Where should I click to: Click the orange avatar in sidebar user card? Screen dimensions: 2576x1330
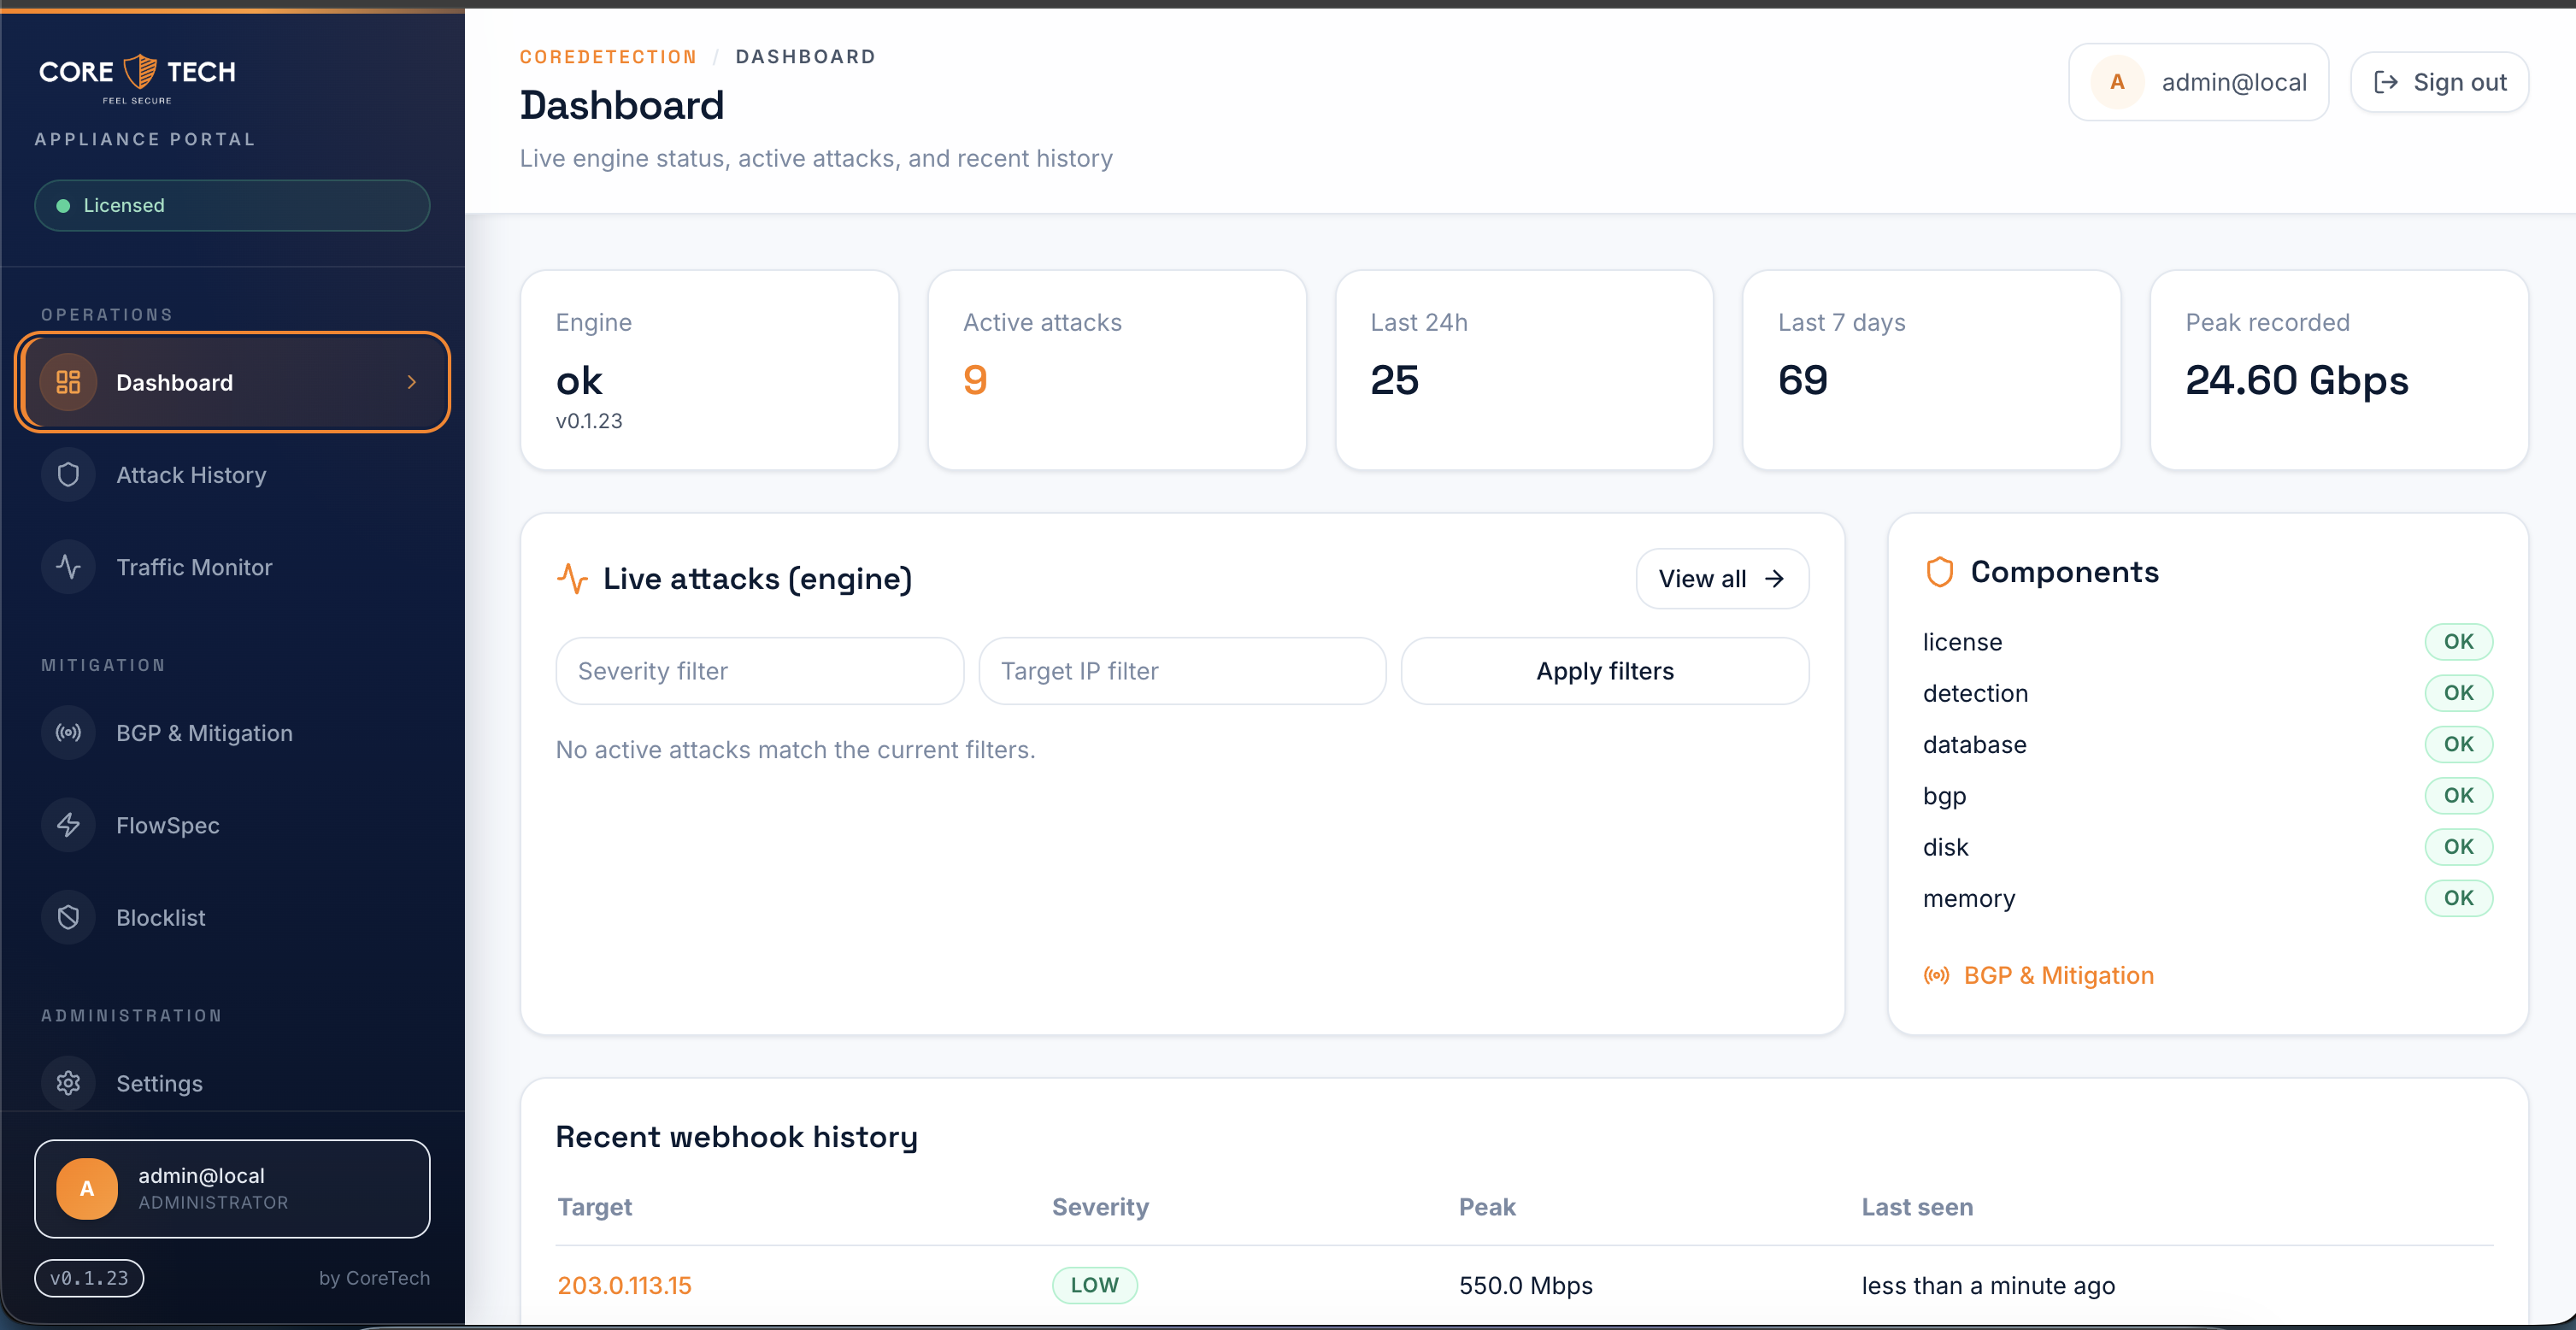(x=87, y=1188)
